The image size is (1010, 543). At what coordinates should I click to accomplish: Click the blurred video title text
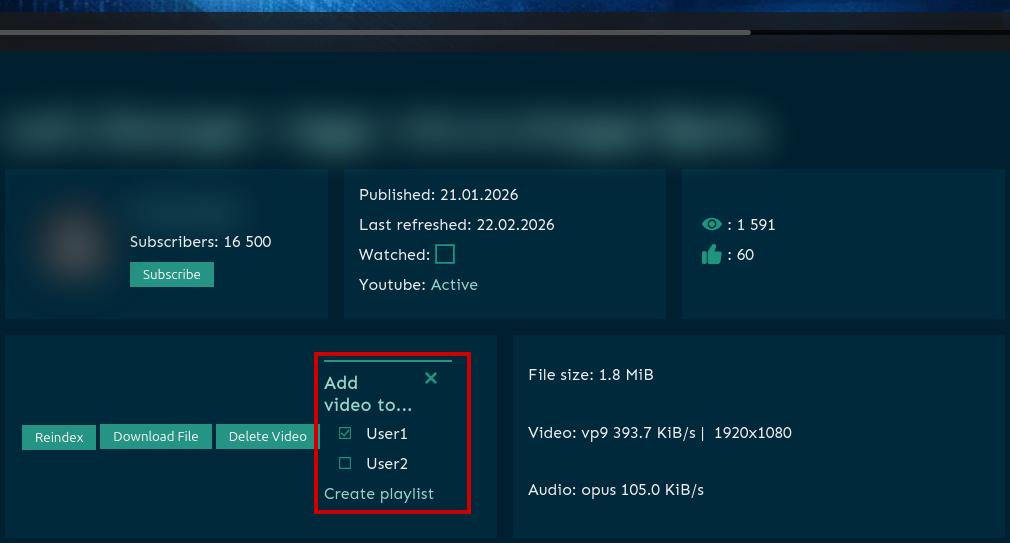(390, 128)
